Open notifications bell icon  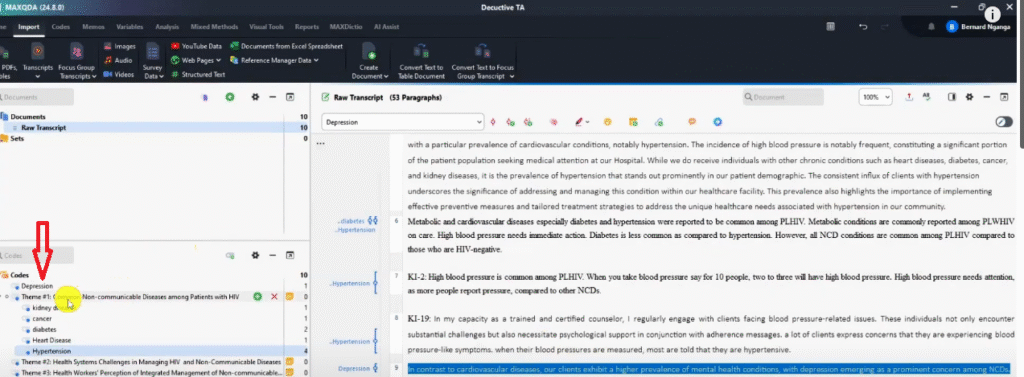[931, 27]
